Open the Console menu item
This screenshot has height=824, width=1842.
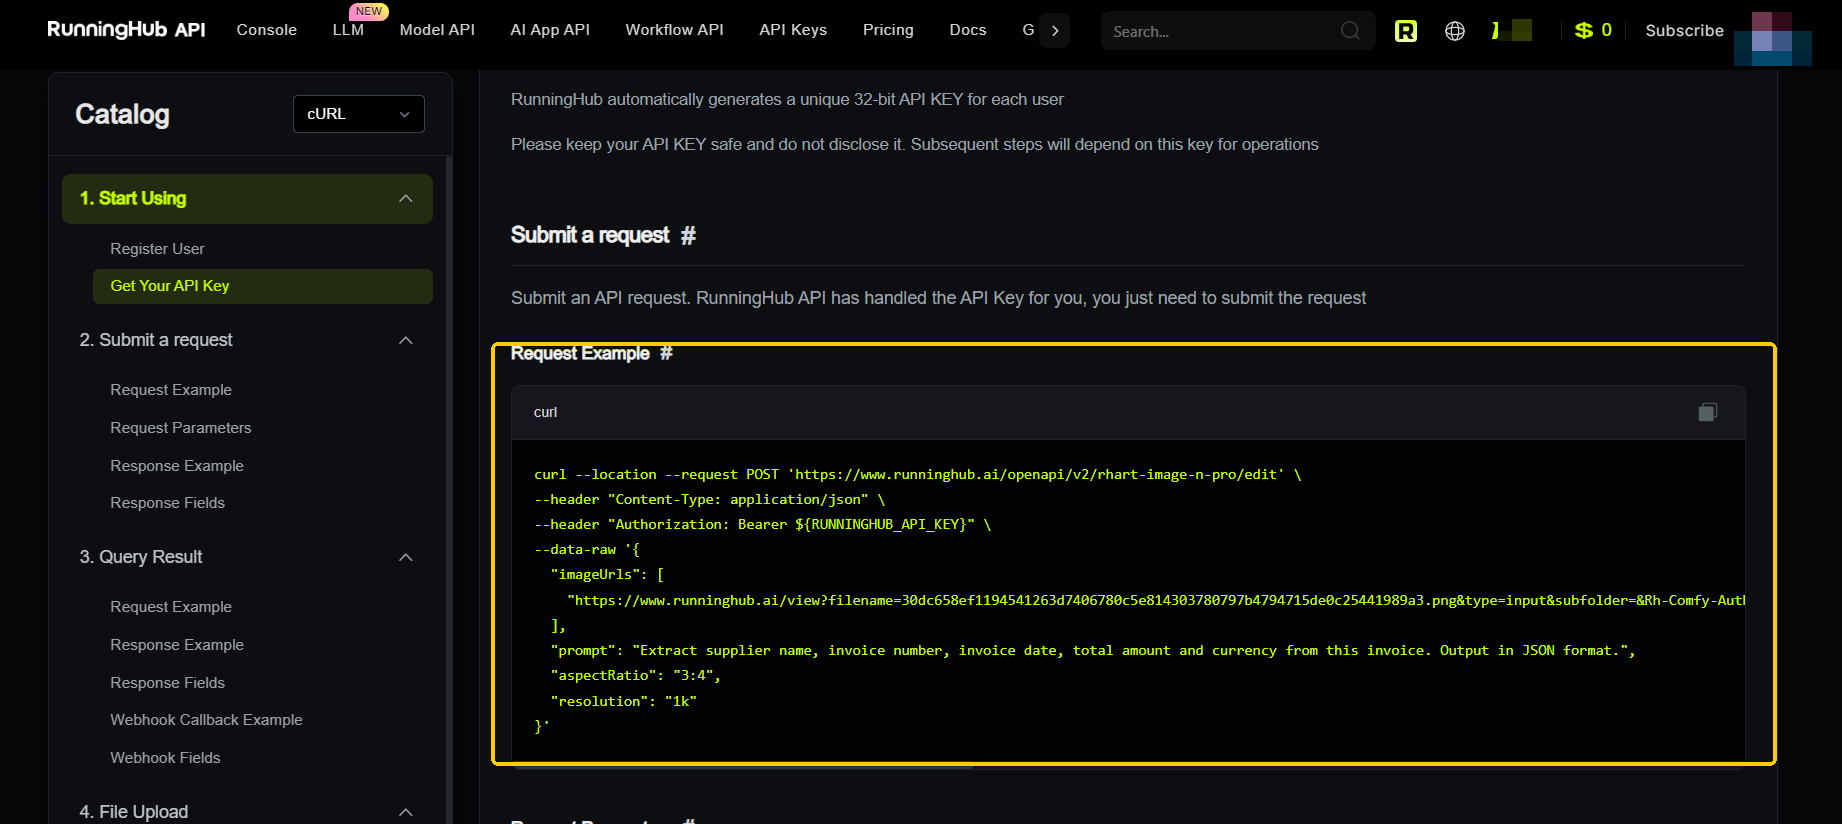click(x=267, y=30)
